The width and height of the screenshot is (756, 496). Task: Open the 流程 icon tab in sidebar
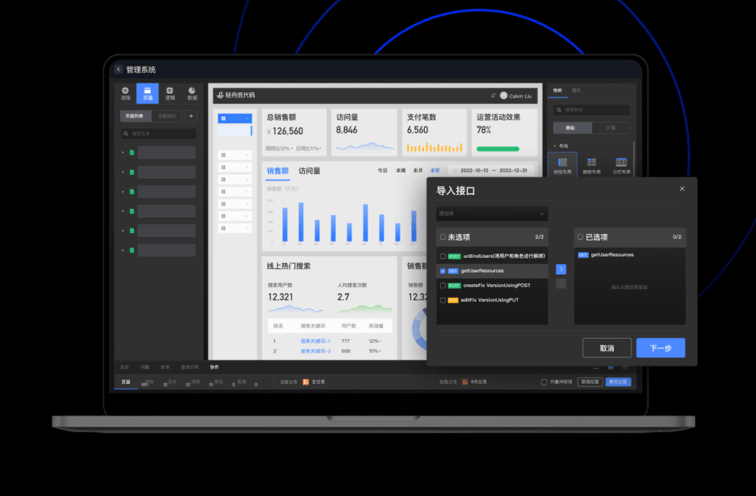(x=126, y=93)
